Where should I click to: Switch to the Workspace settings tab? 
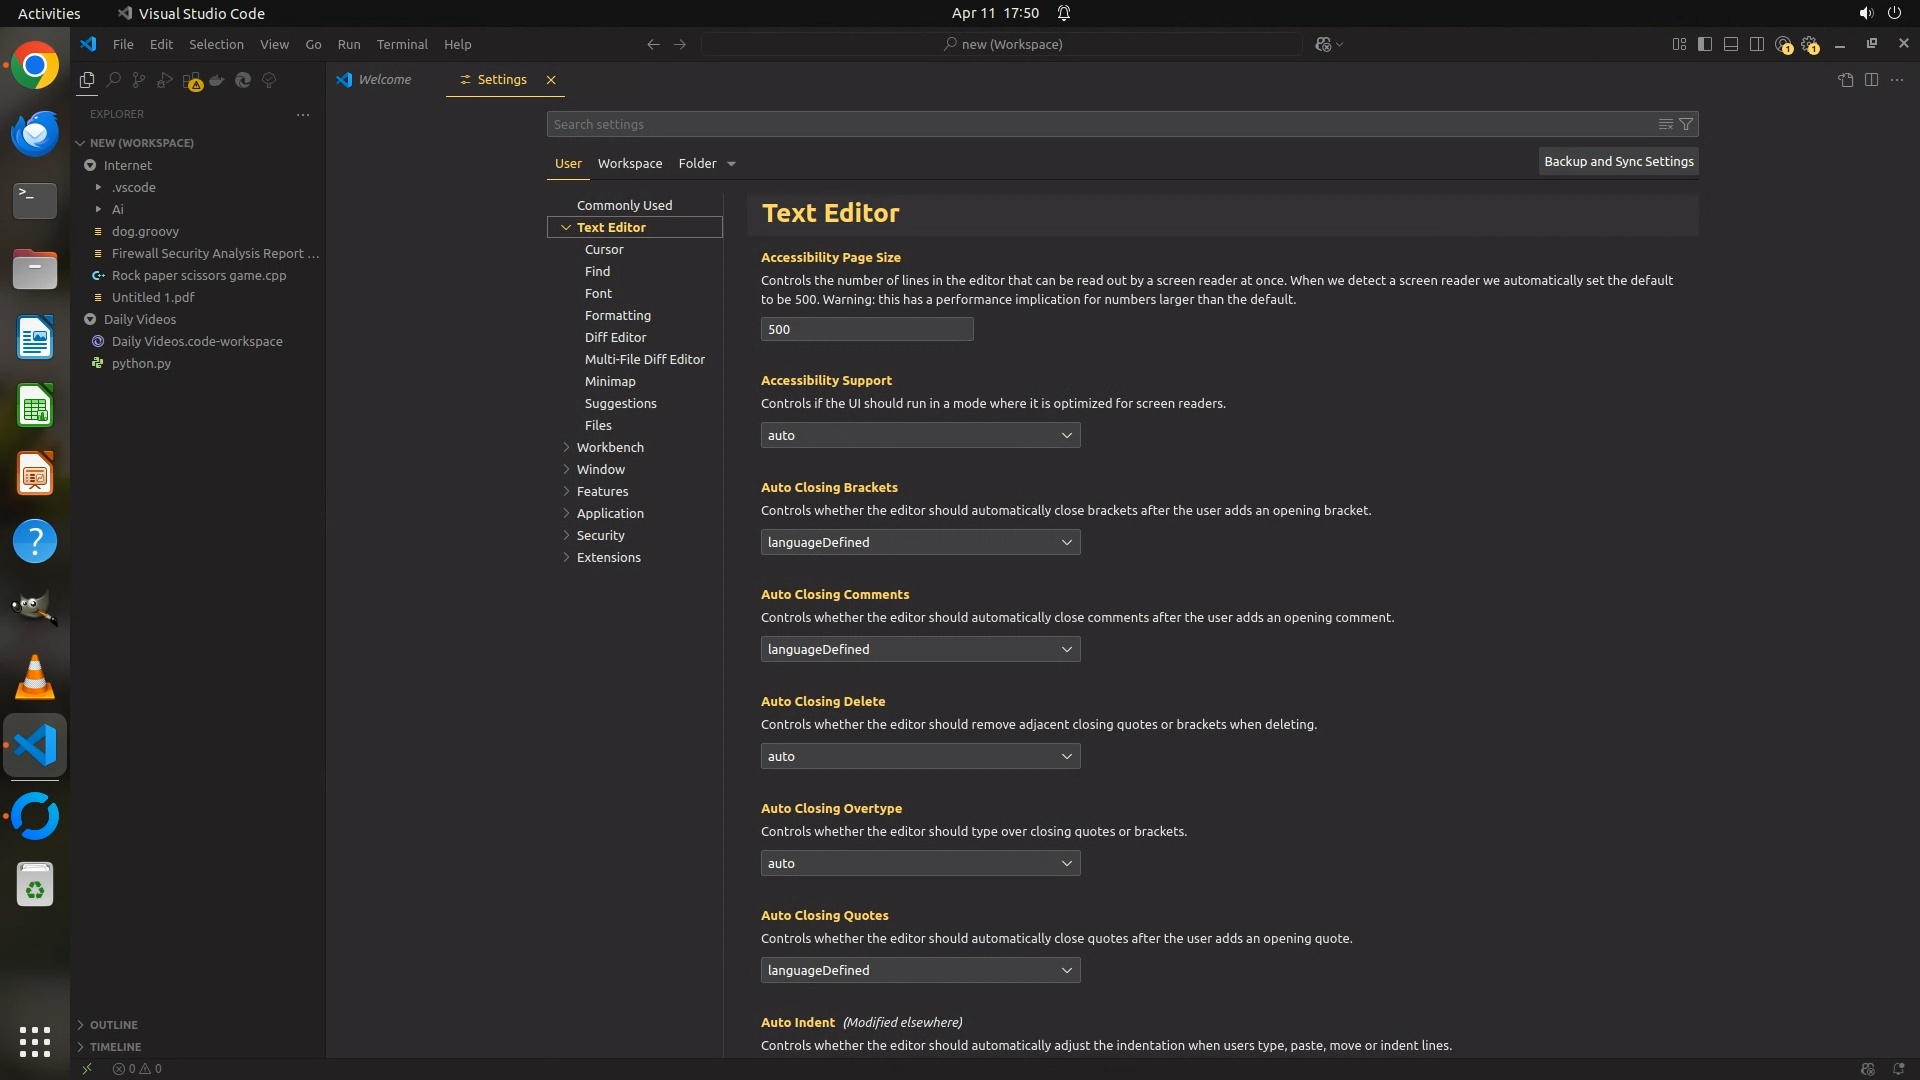[x=629, y=163]
